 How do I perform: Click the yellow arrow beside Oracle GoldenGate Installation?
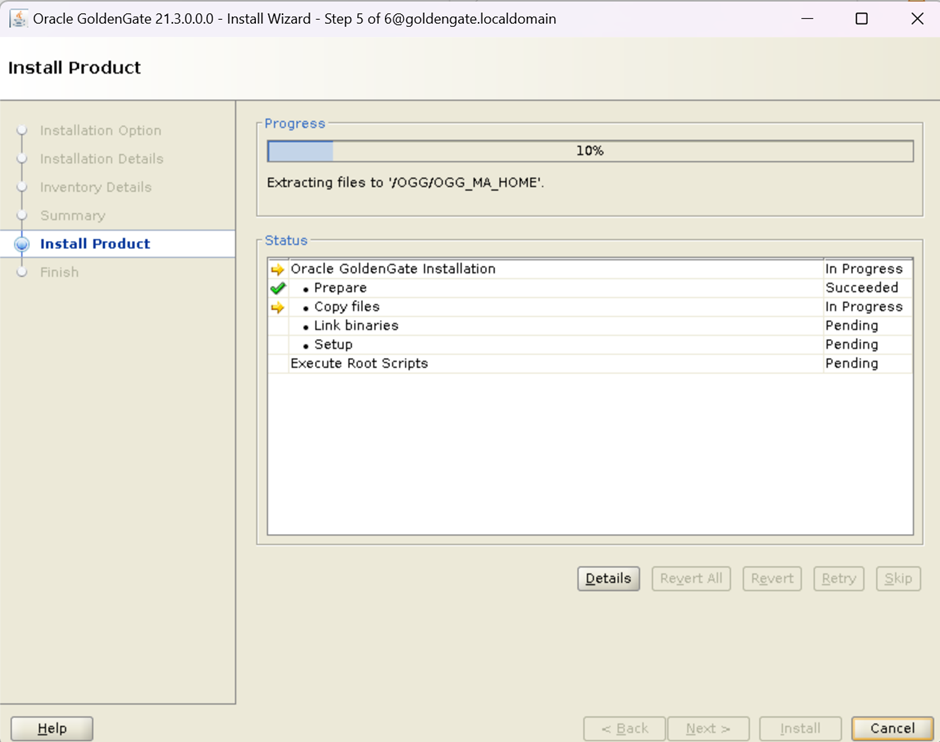pyautogui.click(x=278, y=269)
